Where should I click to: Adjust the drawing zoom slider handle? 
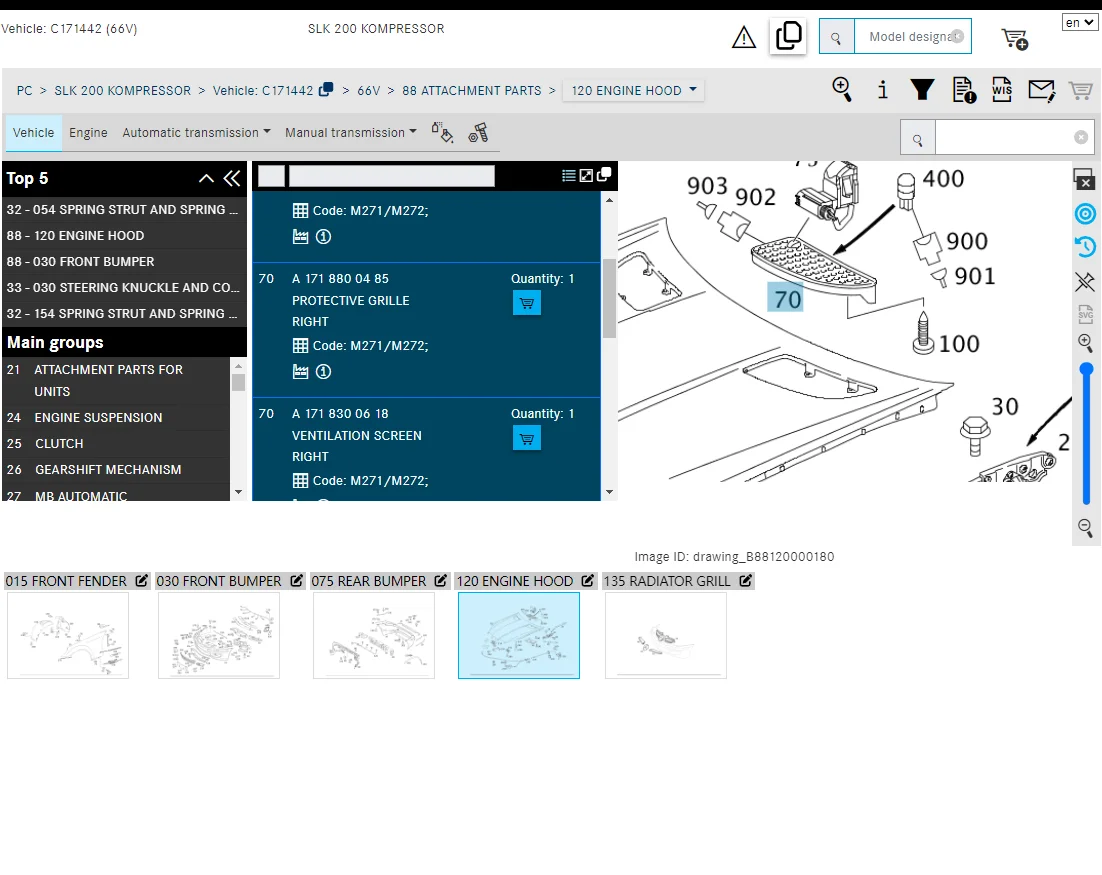point(1087,369)
